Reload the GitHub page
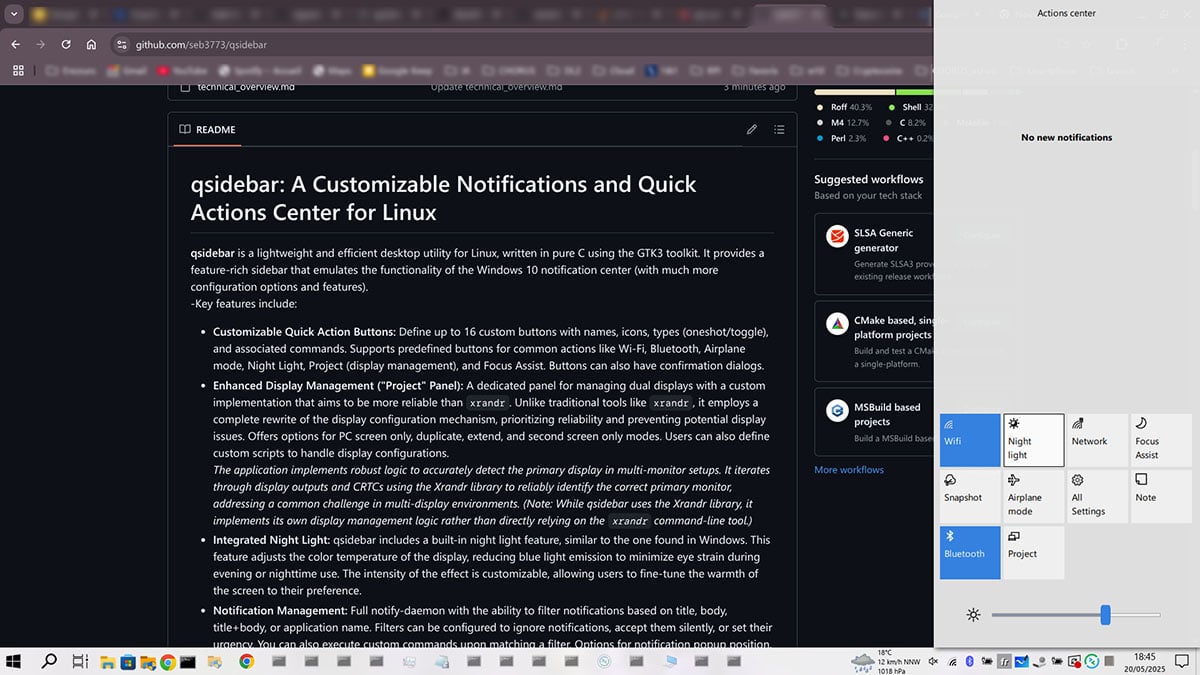This screenshot has height=675, width=1200. (x=66, y=45)
